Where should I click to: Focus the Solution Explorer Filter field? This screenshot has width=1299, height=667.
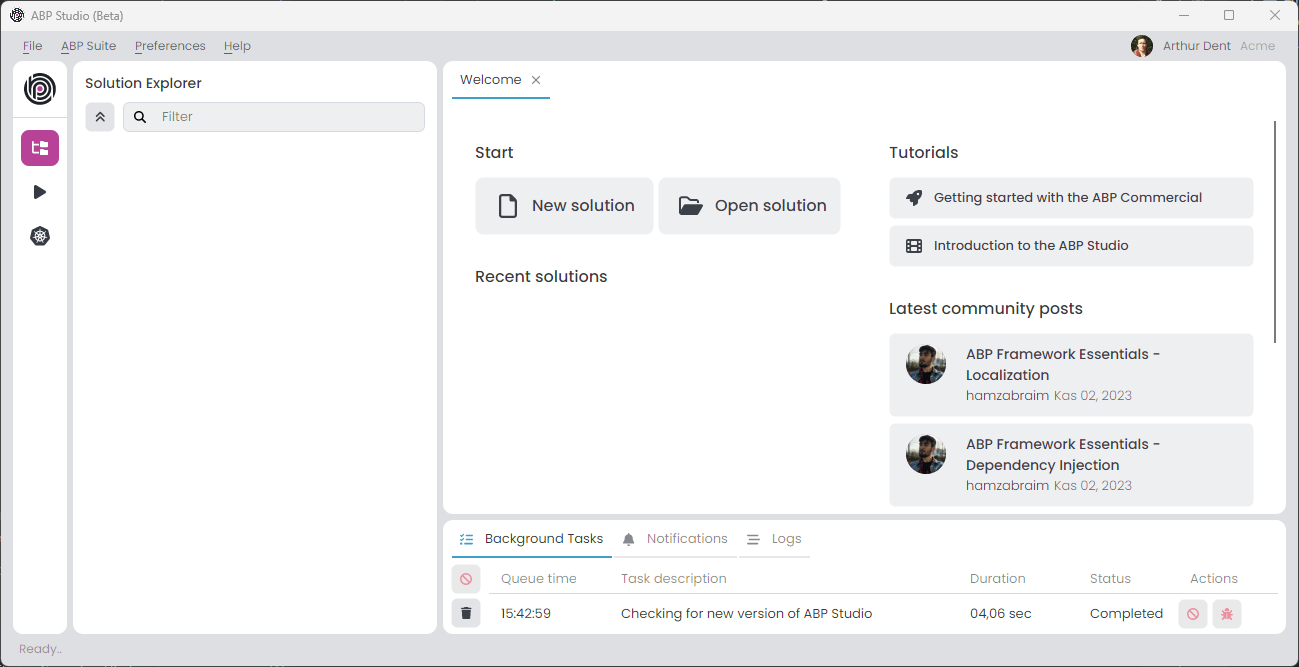pyautogui.click(x=274, y=117)
